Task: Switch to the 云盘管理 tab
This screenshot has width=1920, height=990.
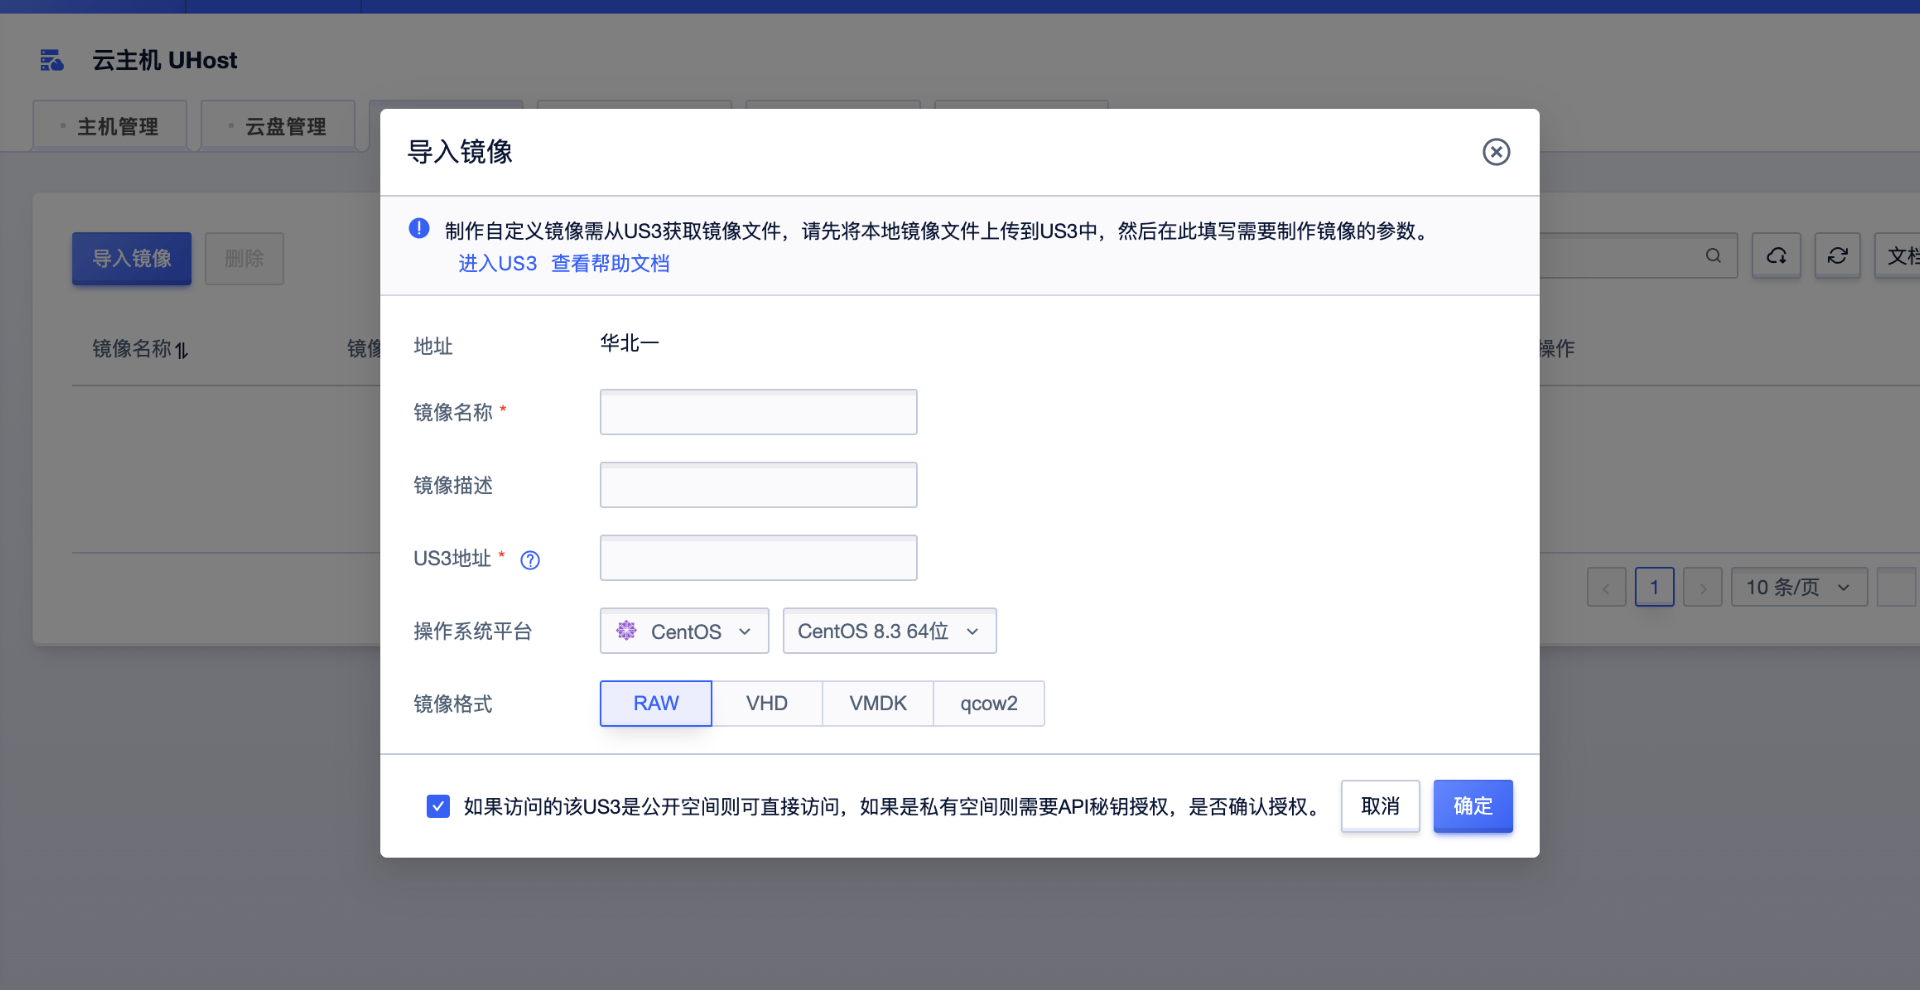Action: coord(278,127)
